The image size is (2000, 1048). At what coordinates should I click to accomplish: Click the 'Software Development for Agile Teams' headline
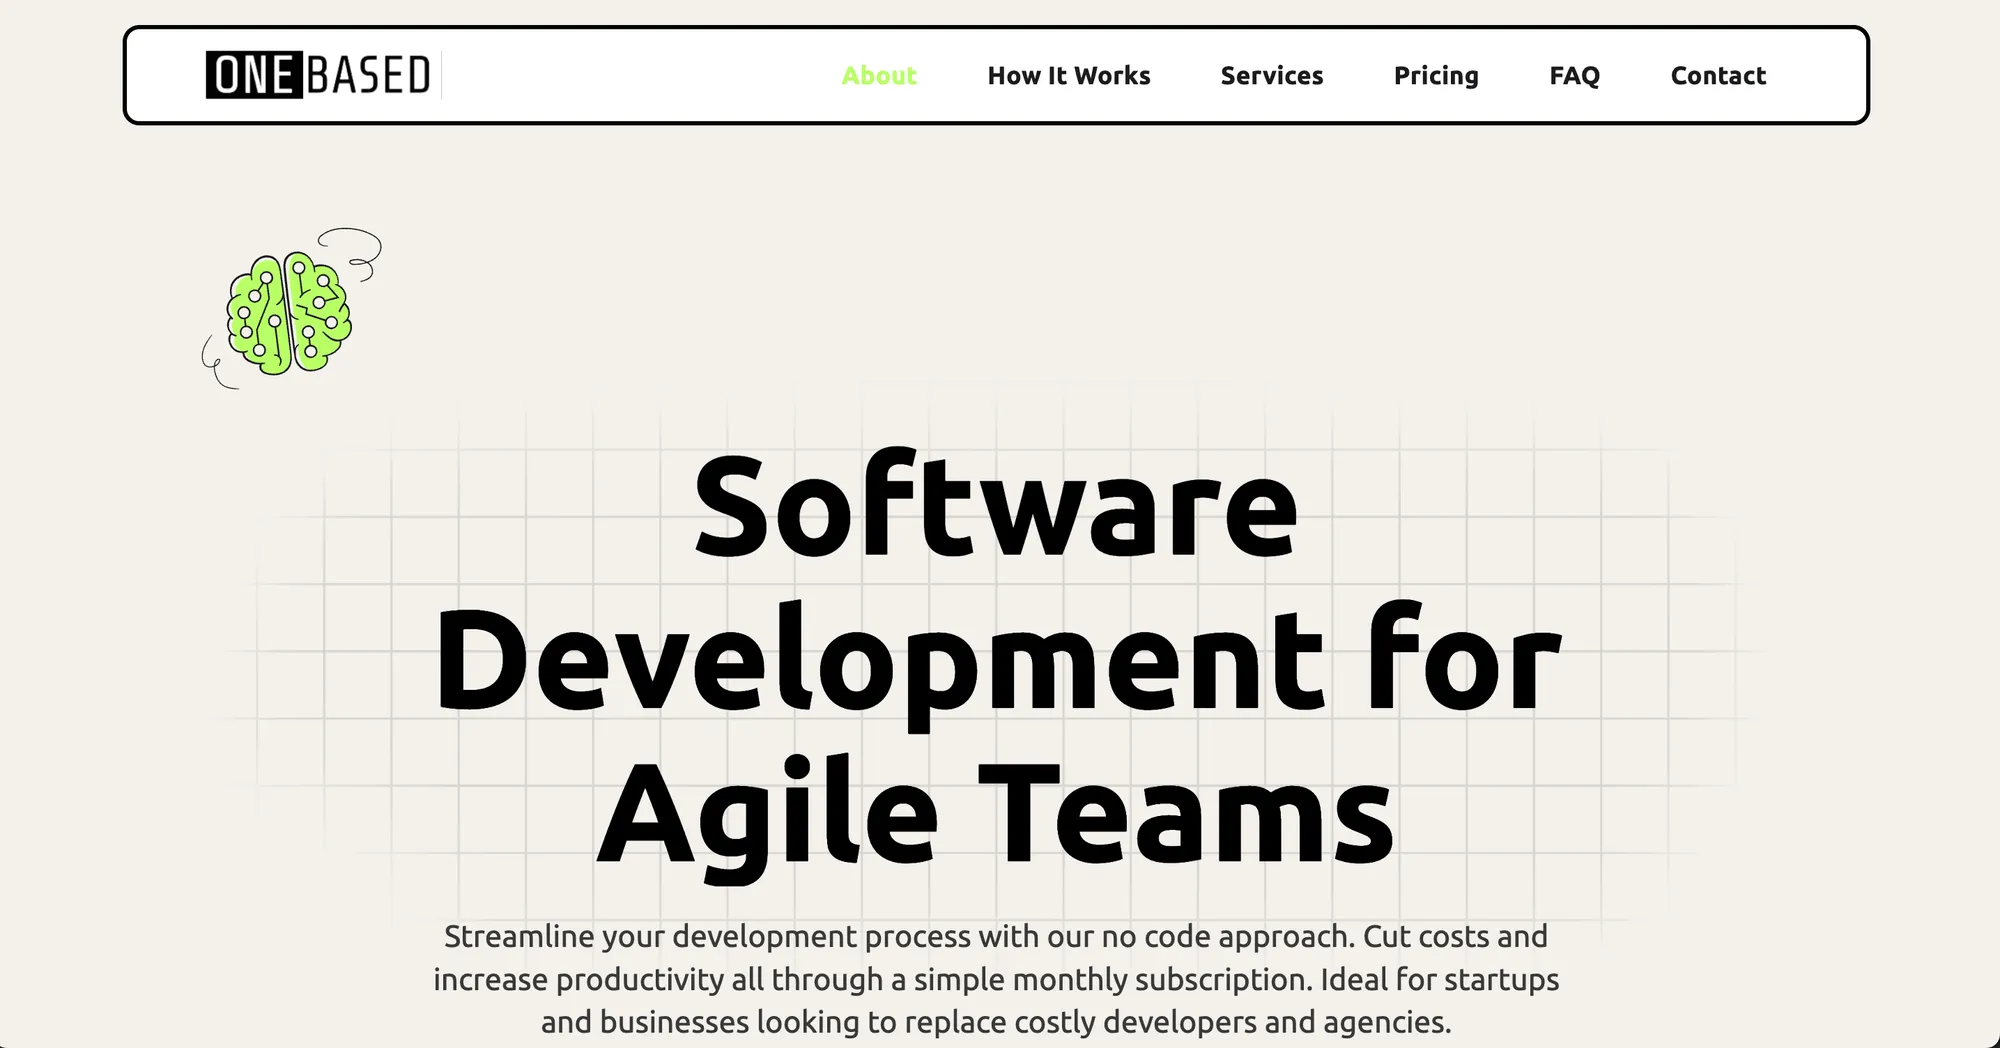[x=1000, y=660]
